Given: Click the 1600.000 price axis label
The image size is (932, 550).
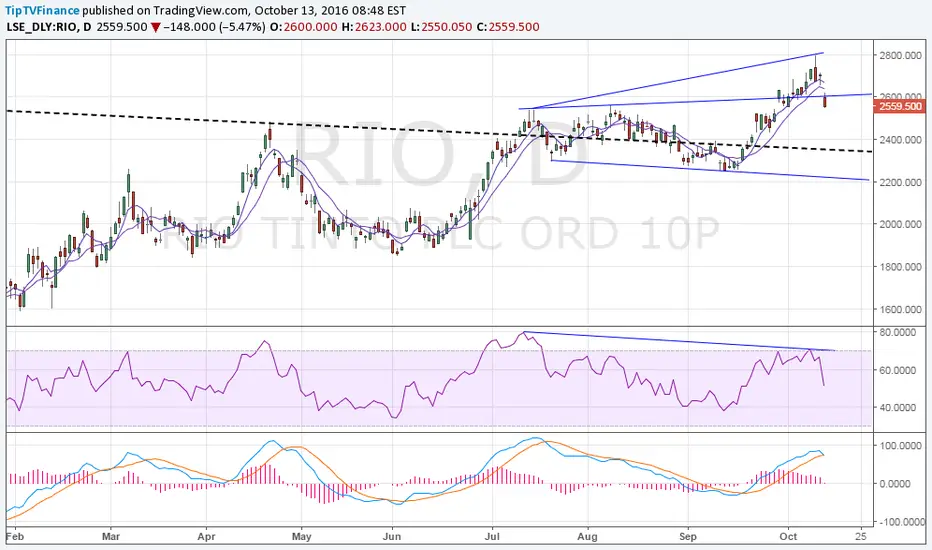Looking at the screenshot, I should [x=900, y=309].
